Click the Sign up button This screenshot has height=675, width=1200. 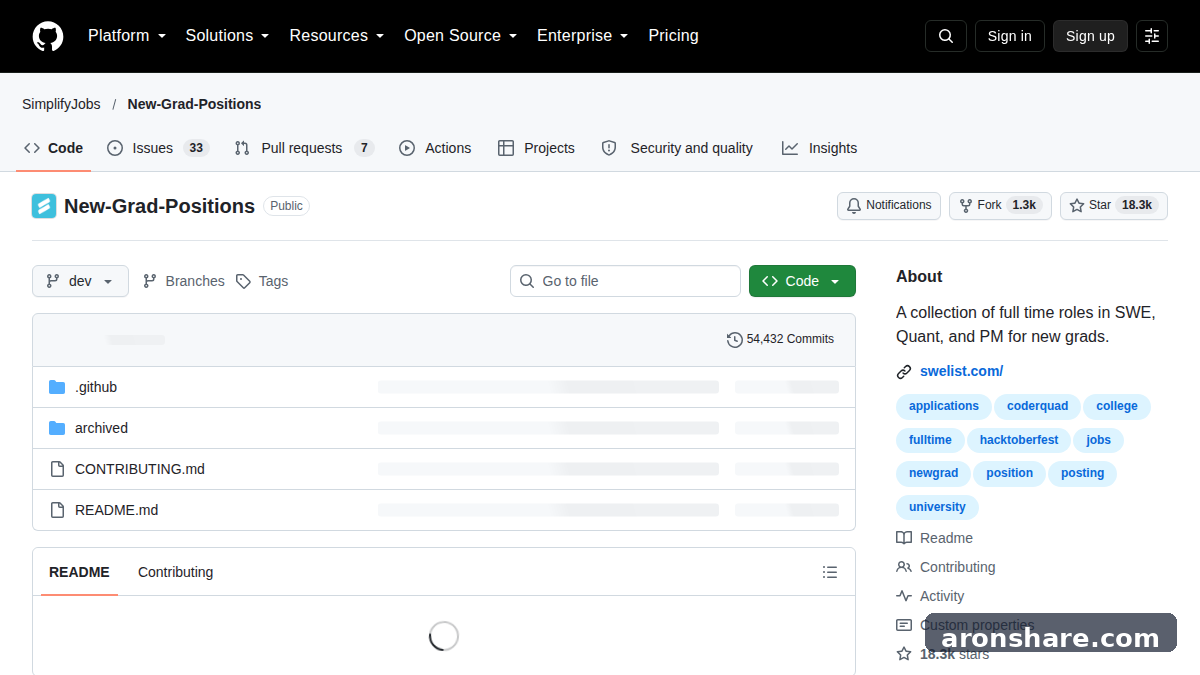coord(1090,36)
